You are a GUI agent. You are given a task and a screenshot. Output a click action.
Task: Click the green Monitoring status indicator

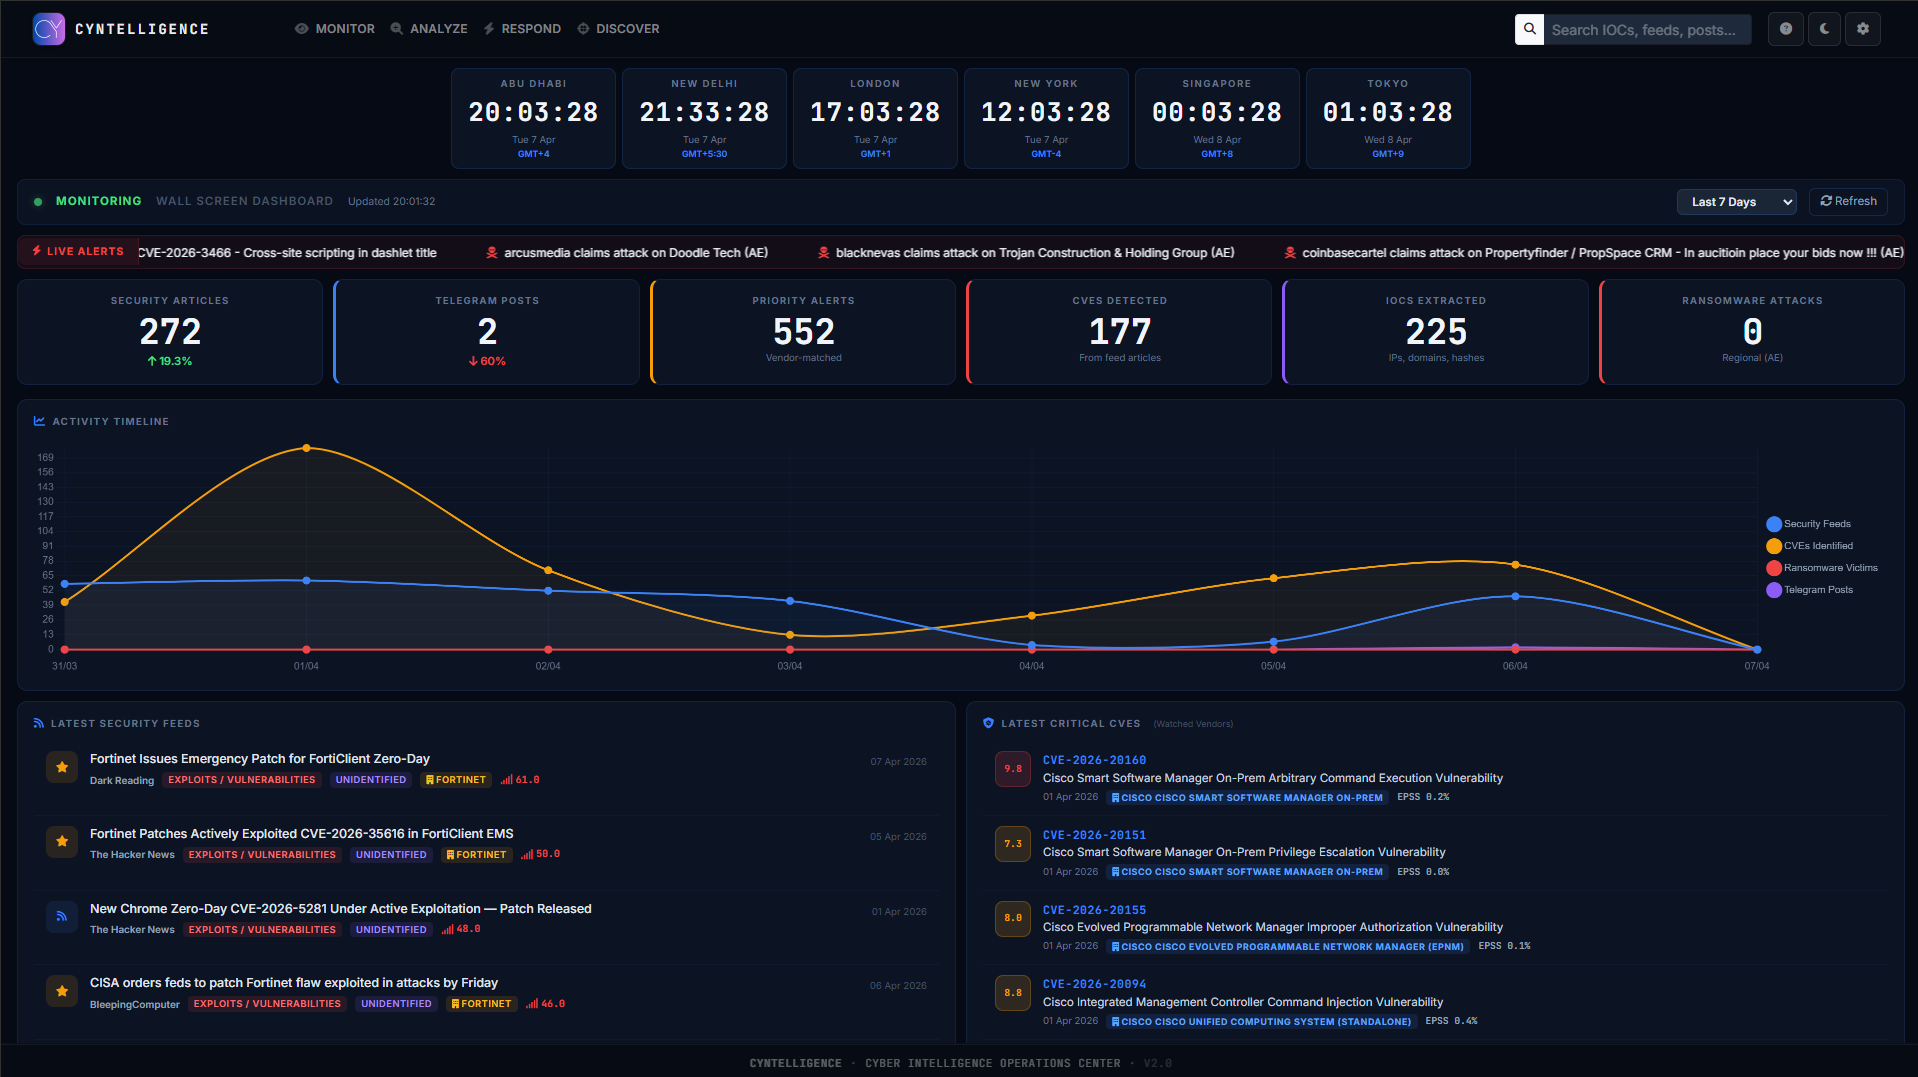tap(38, 202)
